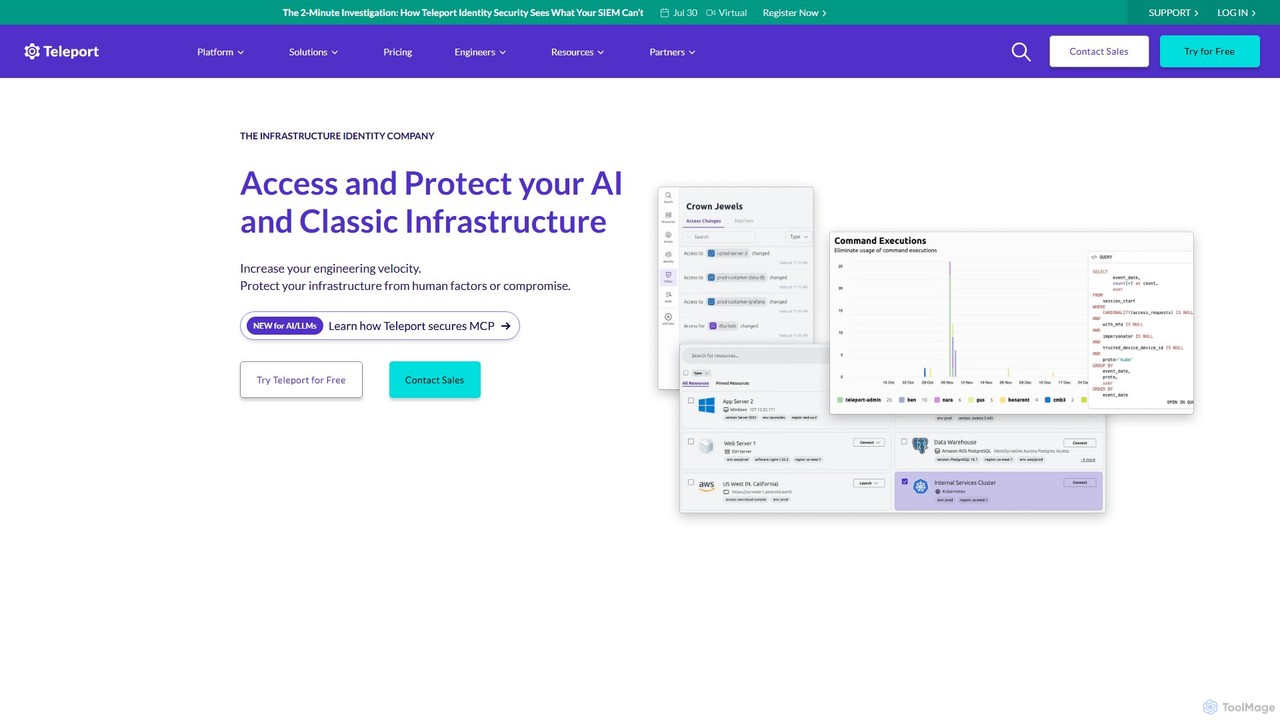Click Connect for Data Warehouse
This screenshot has height=720, width=1280.
pyautogui.click(x=1080, y=443)
